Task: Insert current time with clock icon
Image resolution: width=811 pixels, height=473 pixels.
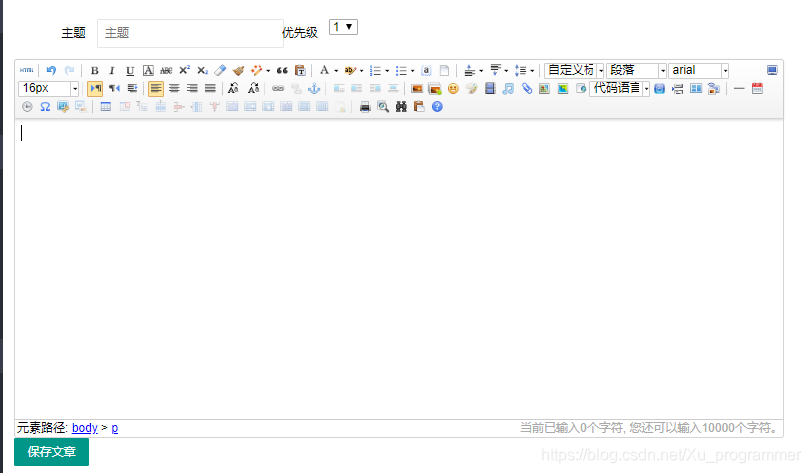Action: click(x=27, y=106)
